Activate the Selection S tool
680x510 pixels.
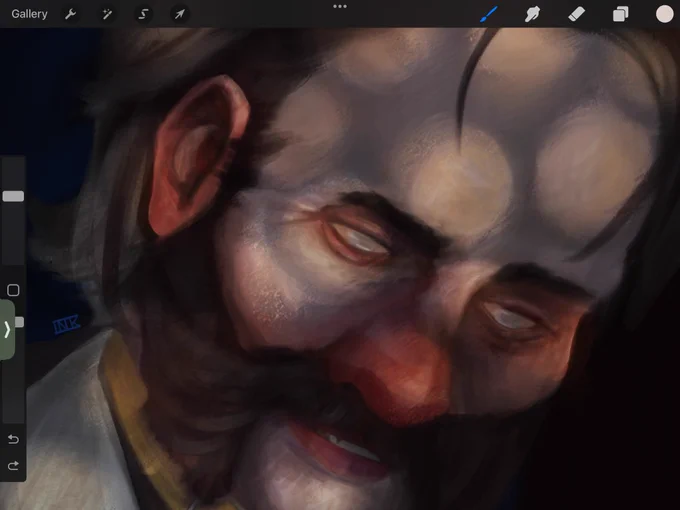coord(143,14)
